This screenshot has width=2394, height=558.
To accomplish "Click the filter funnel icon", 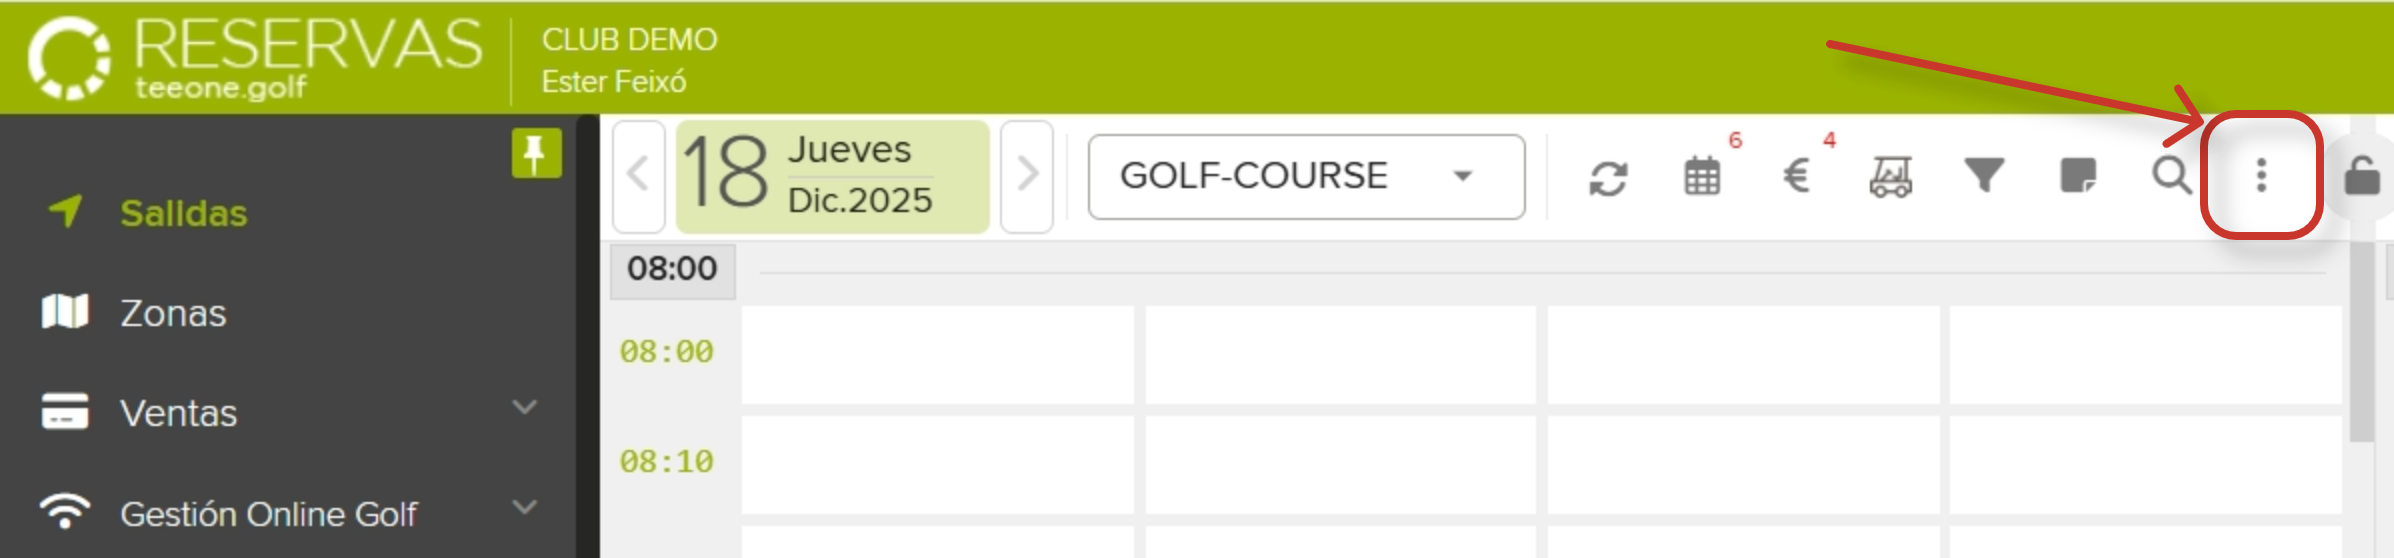I will [x=1984, y=176].
